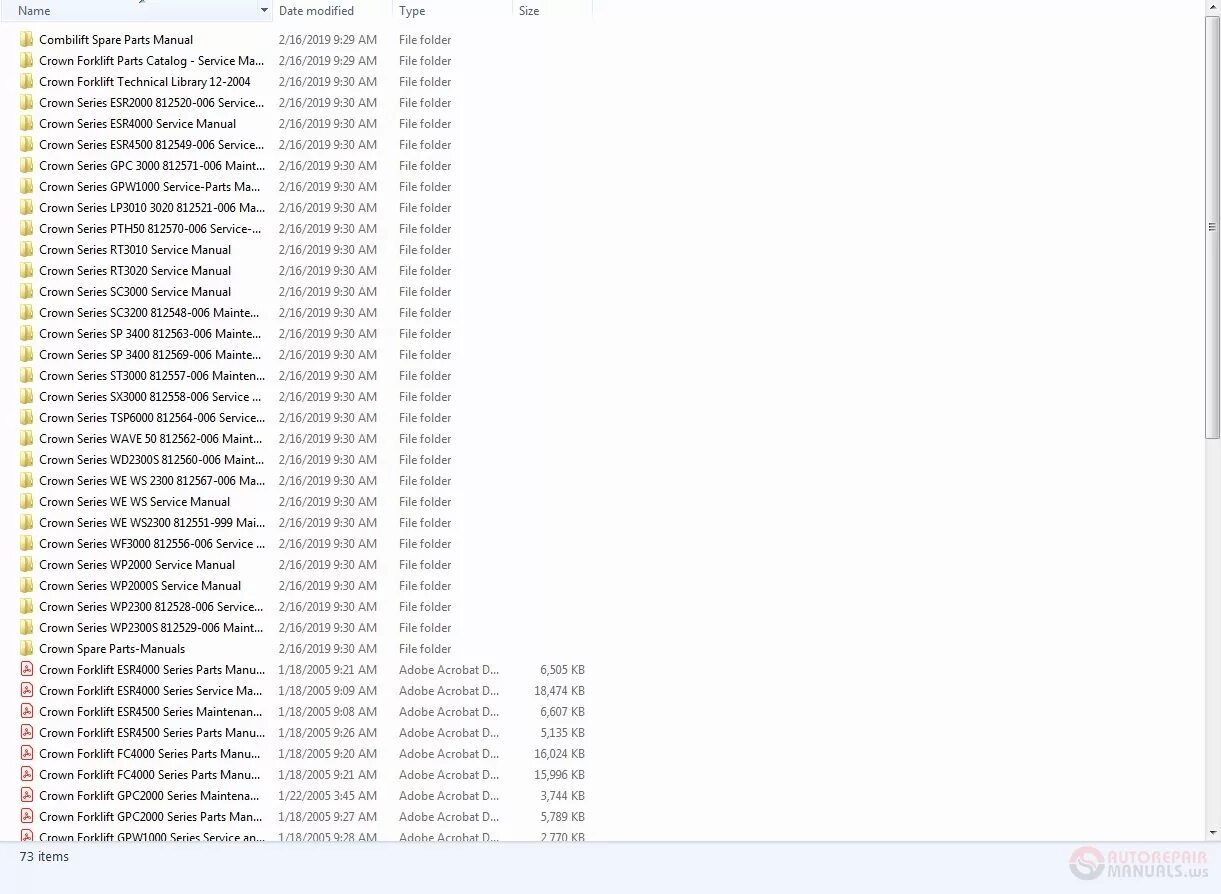Image resolution: width=1221 pixels, height=894 pixels.
Task: Sort files by Date modified column
Action: click(316, 11)
